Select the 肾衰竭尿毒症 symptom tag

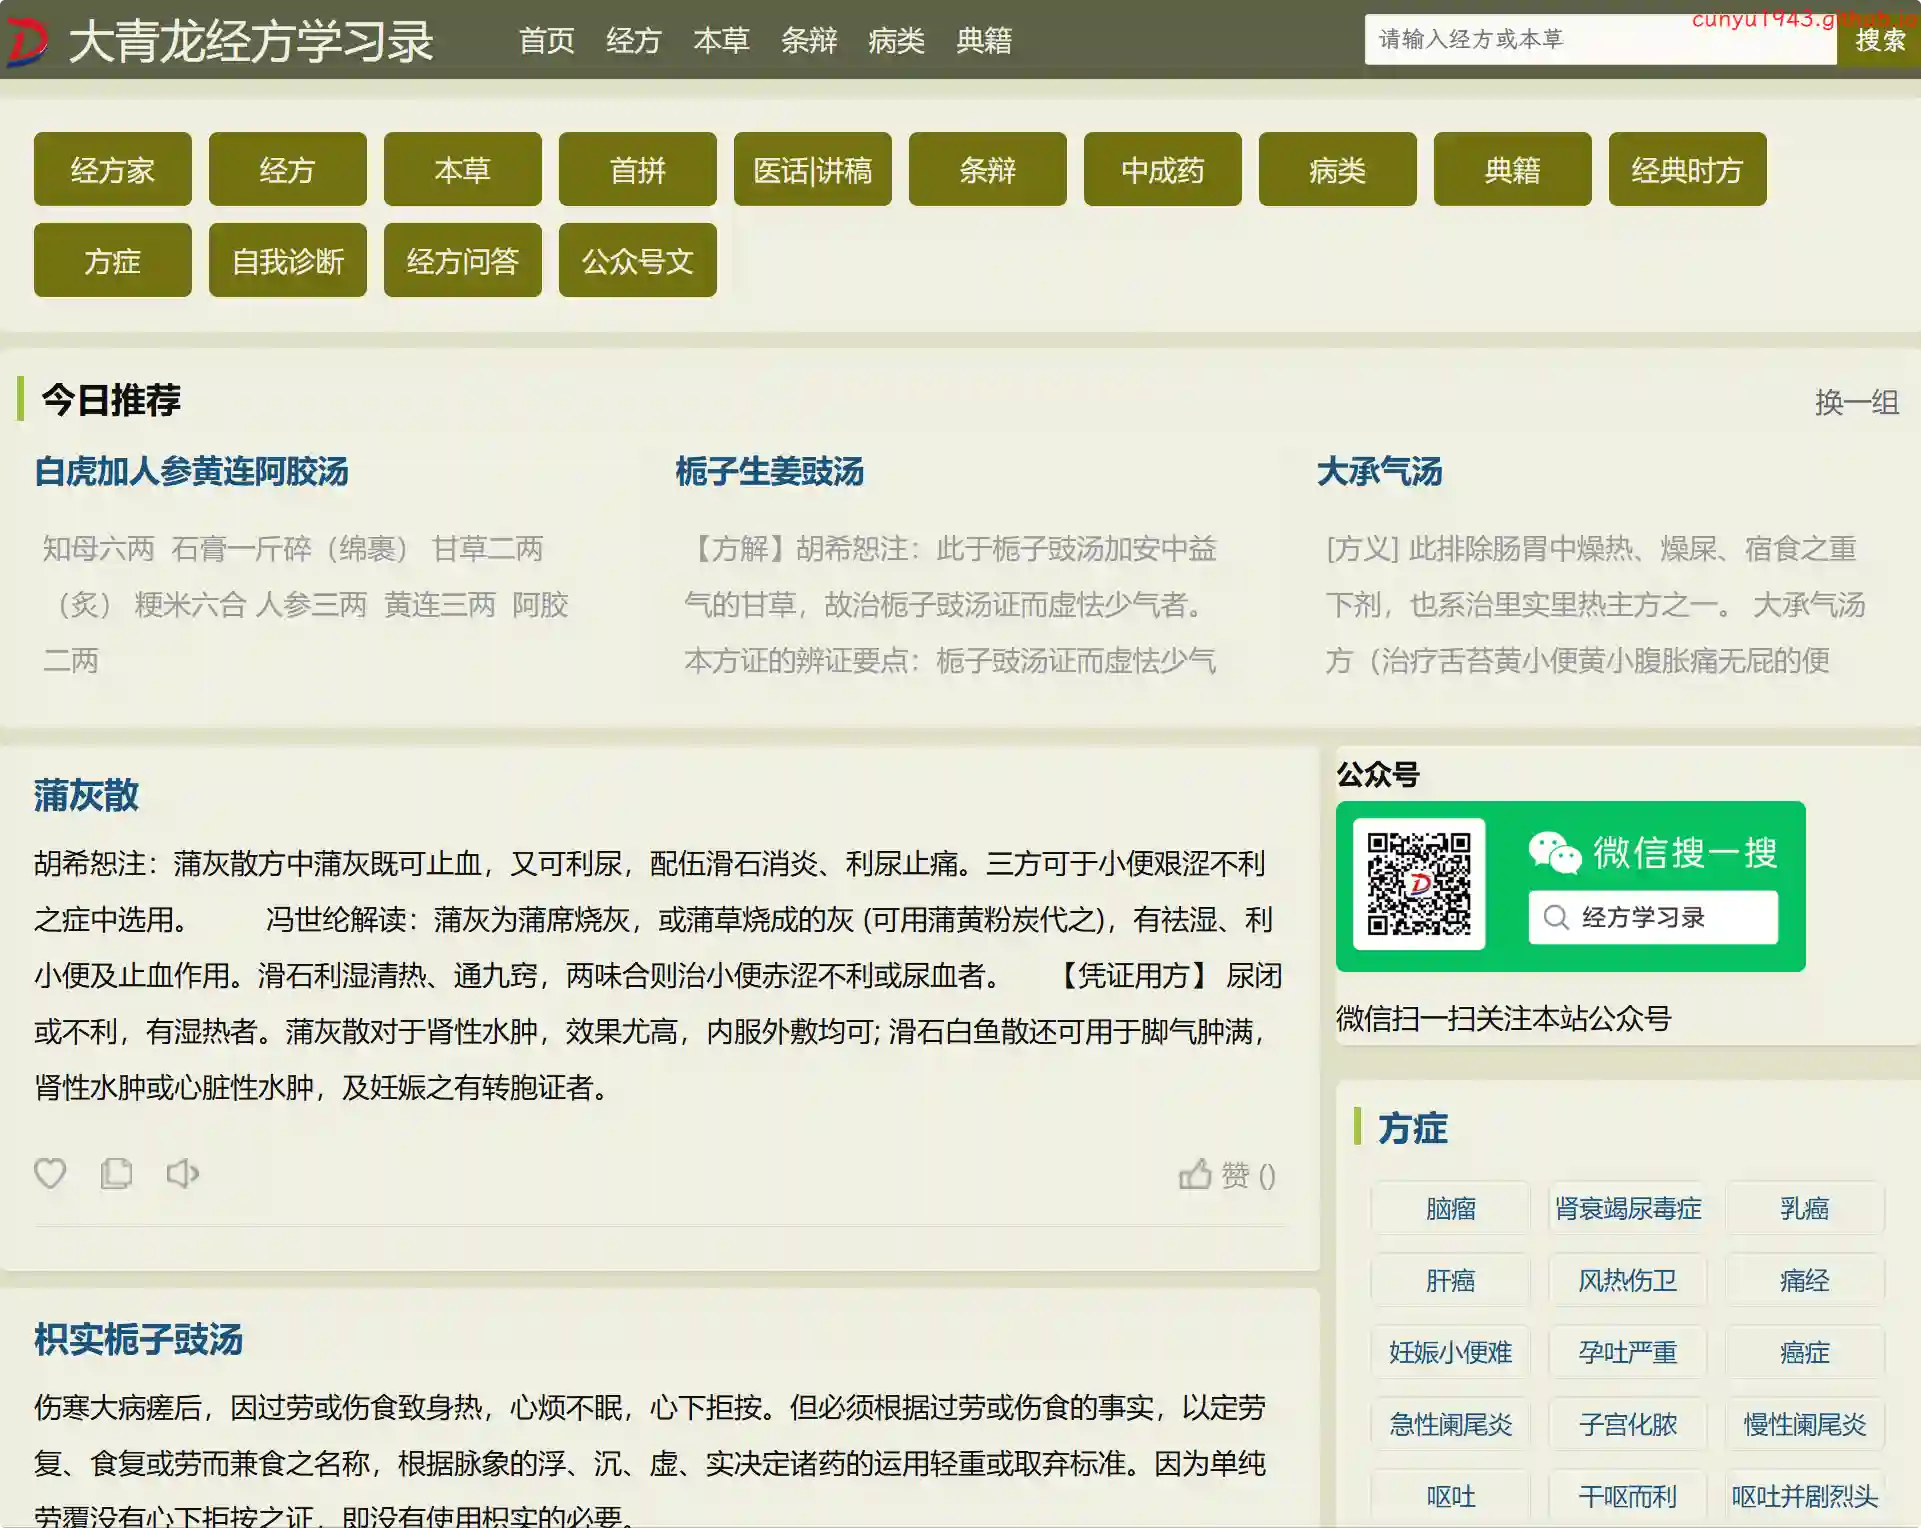pos(1627,1209)
